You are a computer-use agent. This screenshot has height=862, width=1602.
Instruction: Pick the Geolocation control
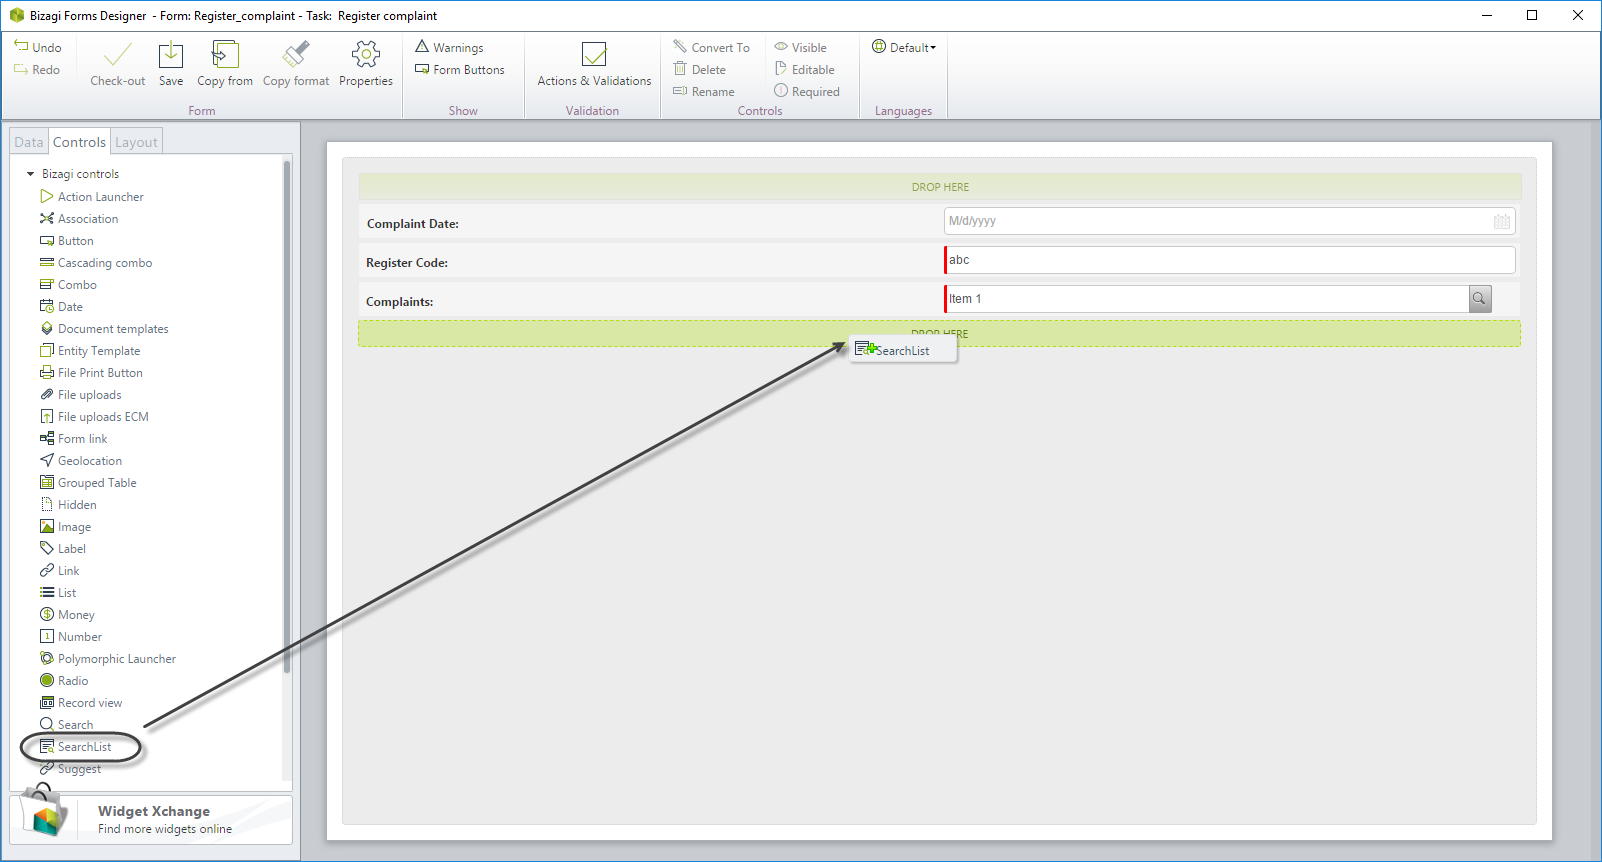[81, 461]
